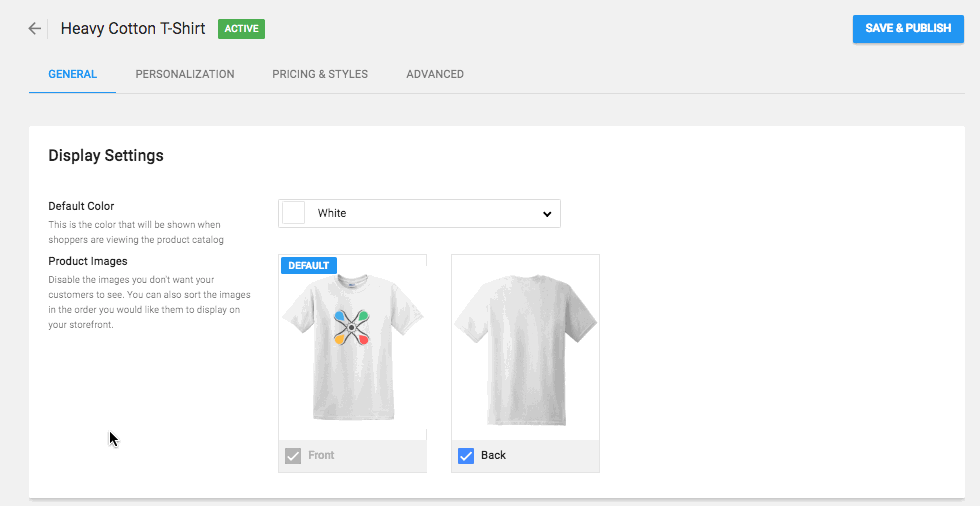Click the back arrow icon
980x506 pixels.
pos(35,29)
